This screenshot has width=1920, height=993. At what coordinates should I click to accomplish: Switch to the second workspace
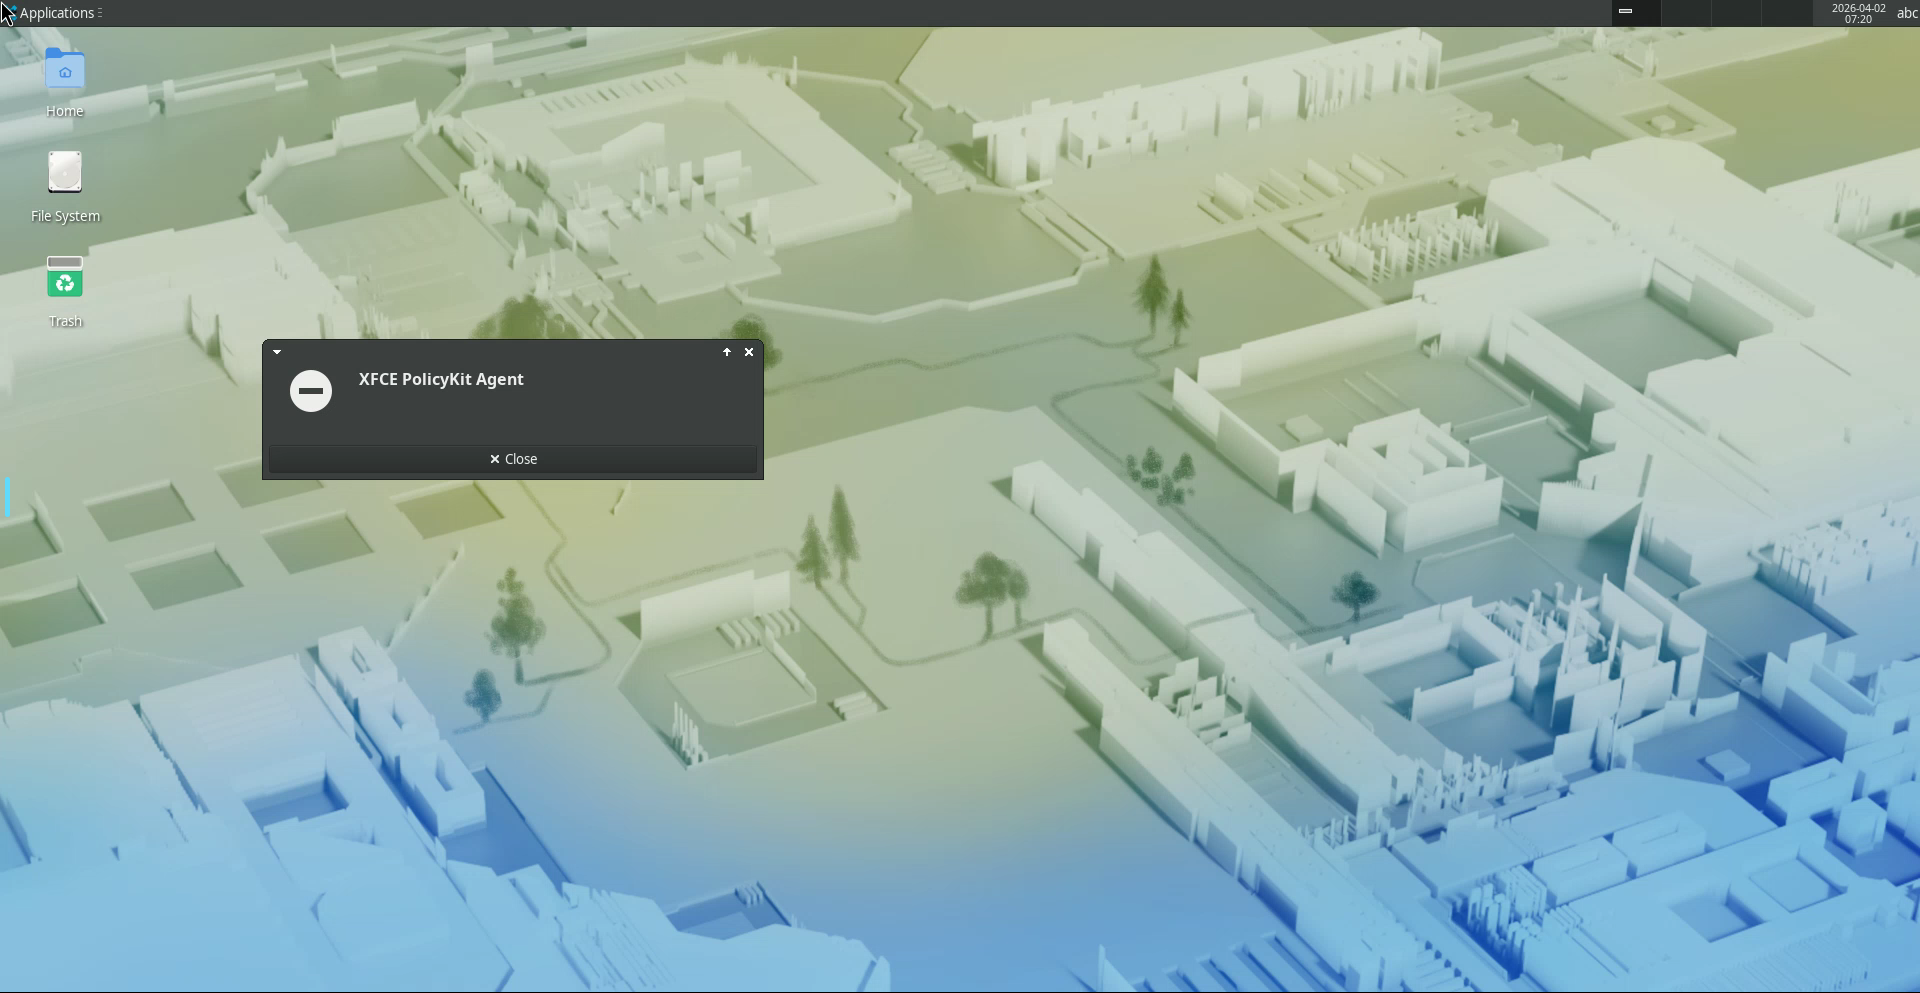pyautogui.click(x=1686, y=13)
